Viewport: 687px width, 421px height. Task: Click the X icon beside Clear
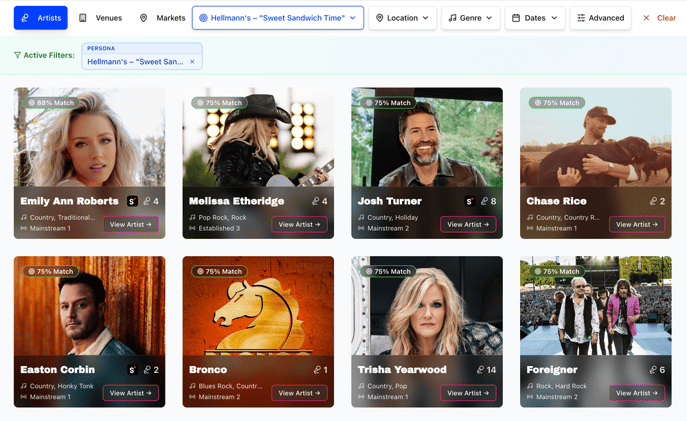pyautogui.click(x=646, y=18)
